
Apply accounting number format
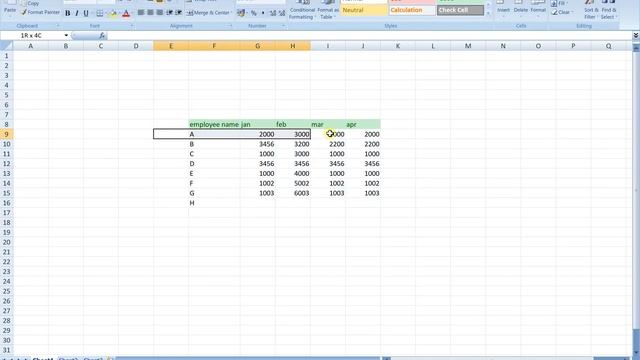tap(241, 13)
